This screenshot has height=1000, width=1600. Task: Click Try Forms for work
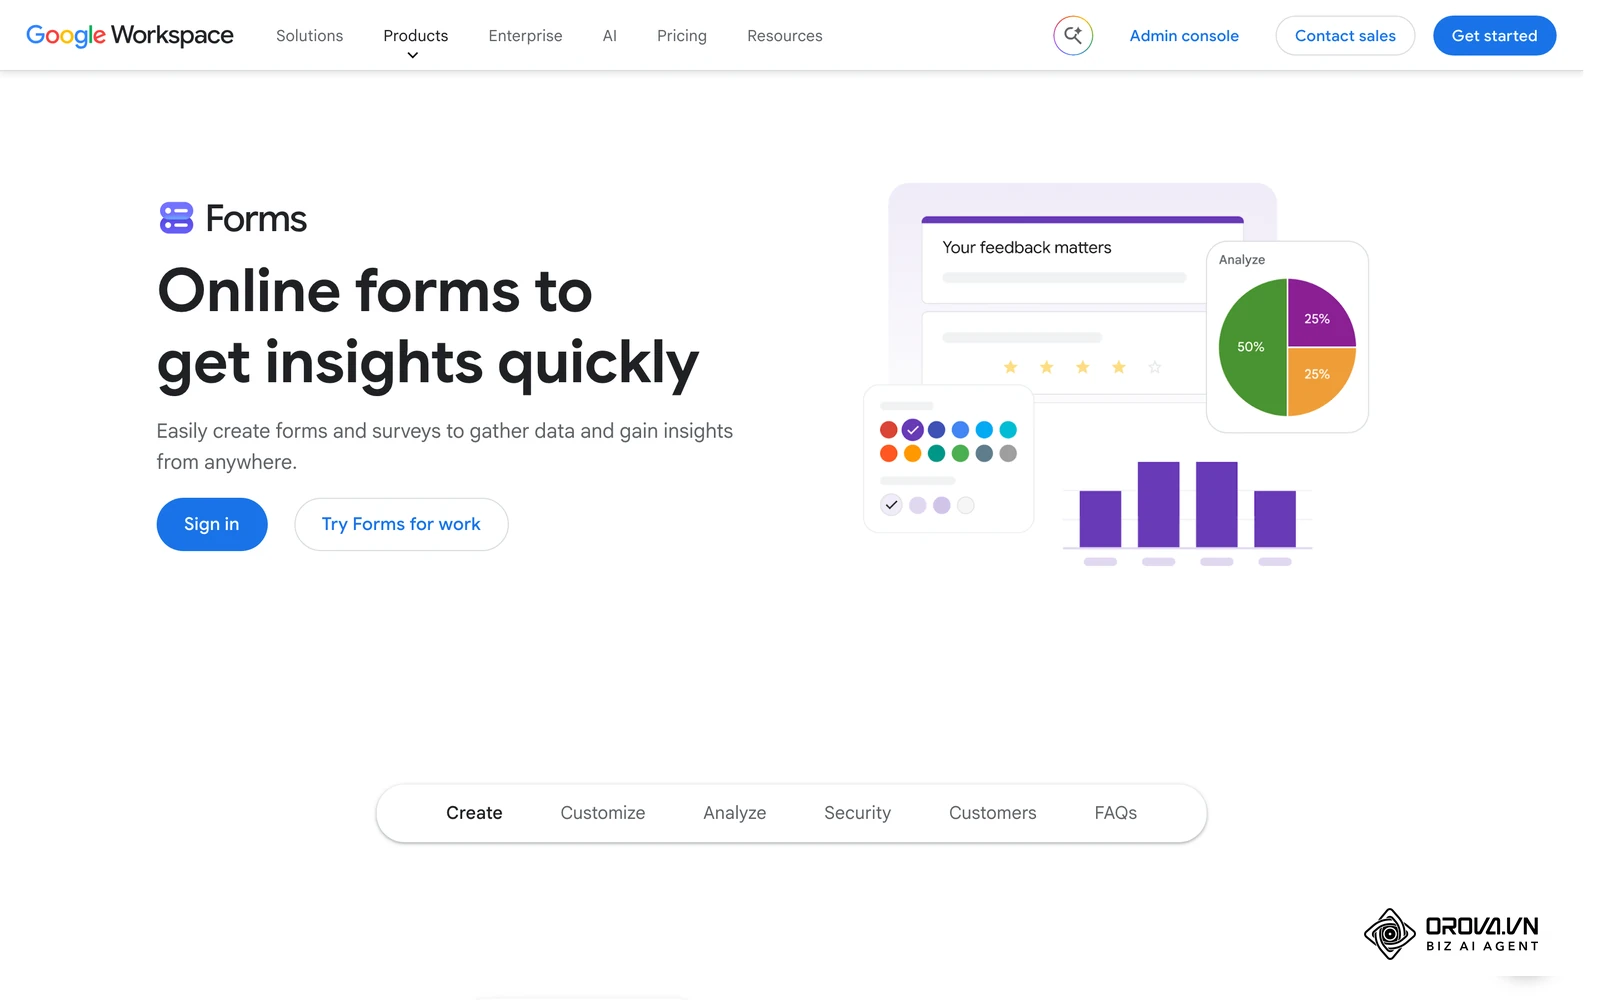coord(401,524)
